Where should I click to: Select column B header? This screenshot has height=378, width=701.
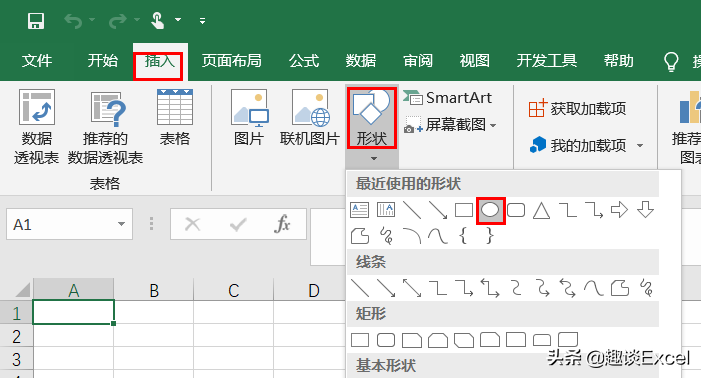coord(154,290)
